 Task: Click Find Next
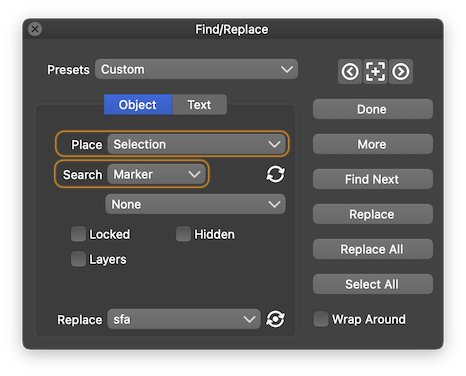373,179
